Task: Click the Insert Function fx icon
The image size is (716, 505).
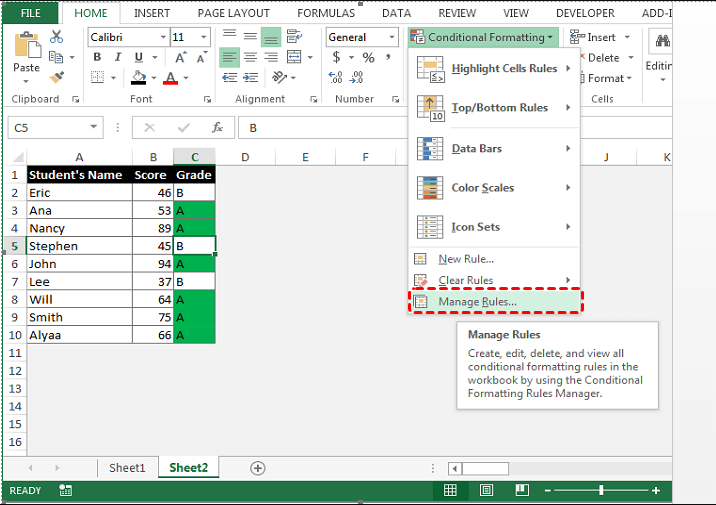Action: 216,128
